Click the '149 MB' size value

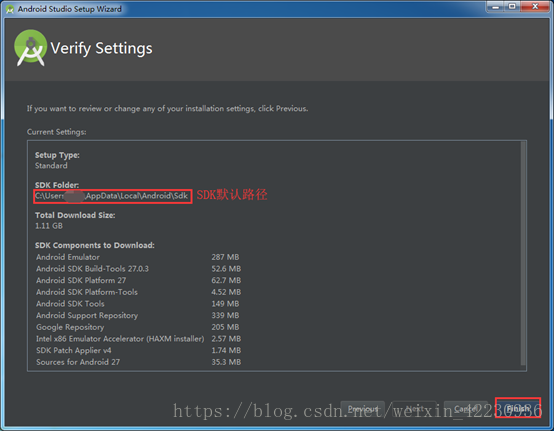[x=225, y=304]
